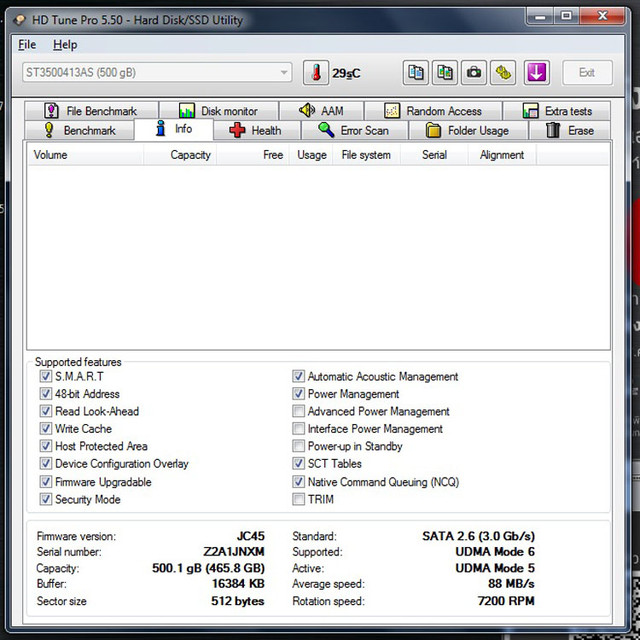Click the Alignment column header
Image resolution: width=640 pixels, height=640 pixels.
(x=502, y=155)
